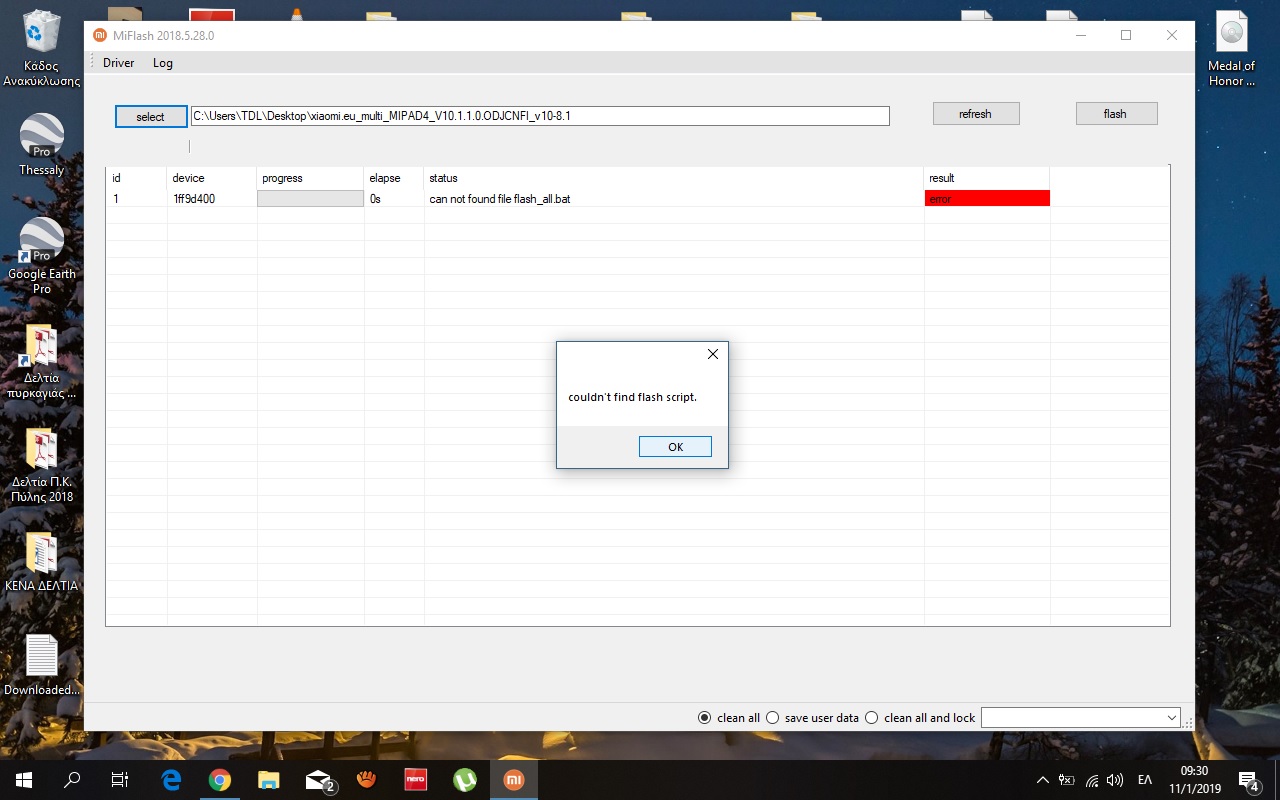Choose clean all and lock option
This screenshot has width=1280, height=800.
click(x=872, y=718)
